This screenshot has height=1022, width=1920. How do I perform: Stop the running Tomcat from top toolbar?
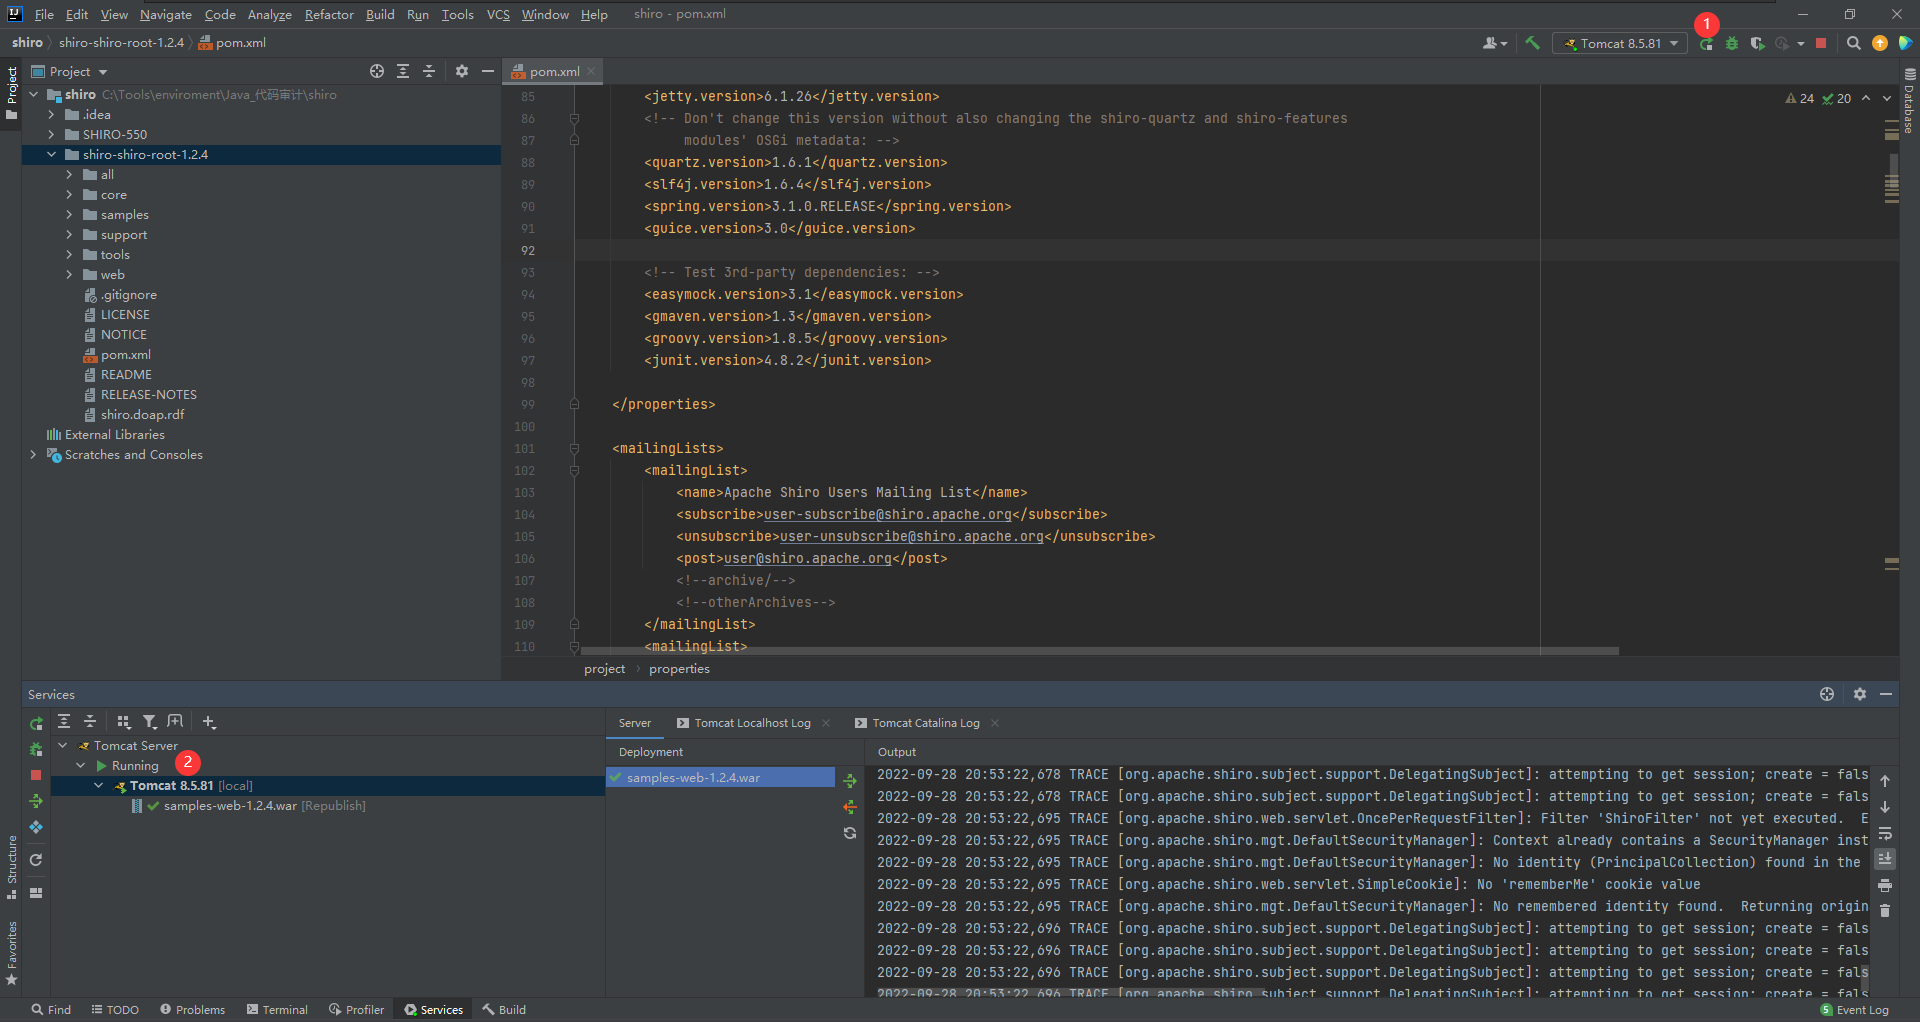coord(1821,43)
